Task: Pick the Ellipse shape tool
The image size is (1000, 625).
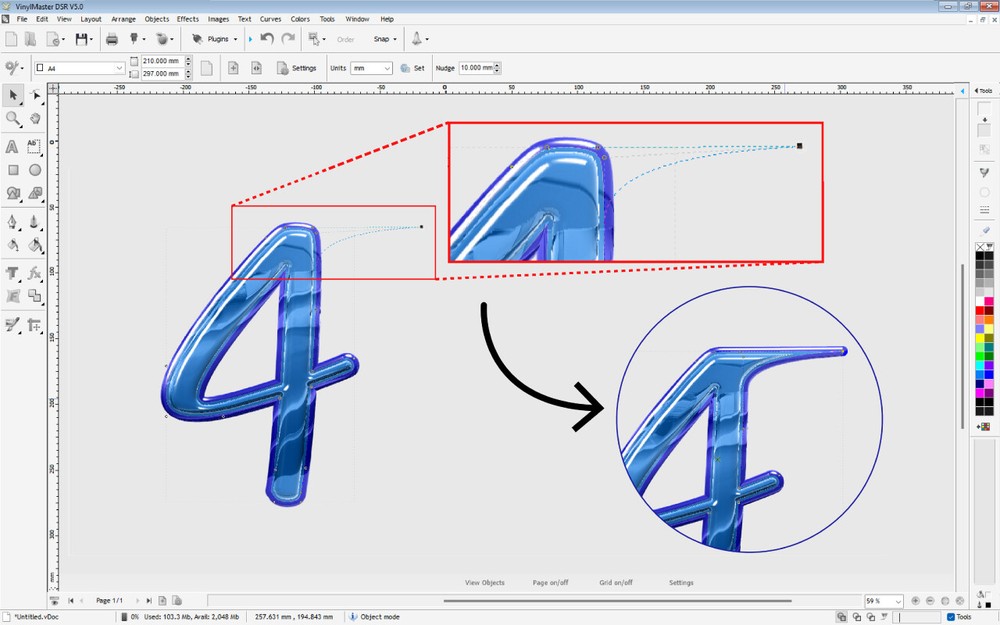Action: (34, 169)
